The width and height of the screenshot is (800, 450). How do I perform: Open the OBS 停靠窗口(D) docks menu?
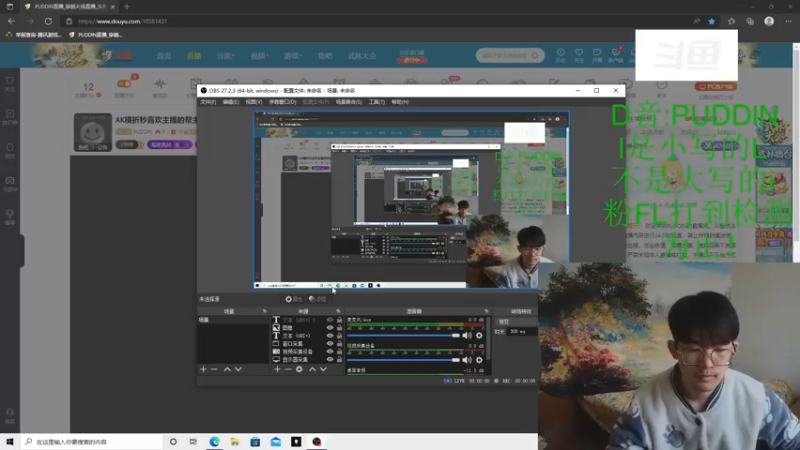tap(282, 102)
